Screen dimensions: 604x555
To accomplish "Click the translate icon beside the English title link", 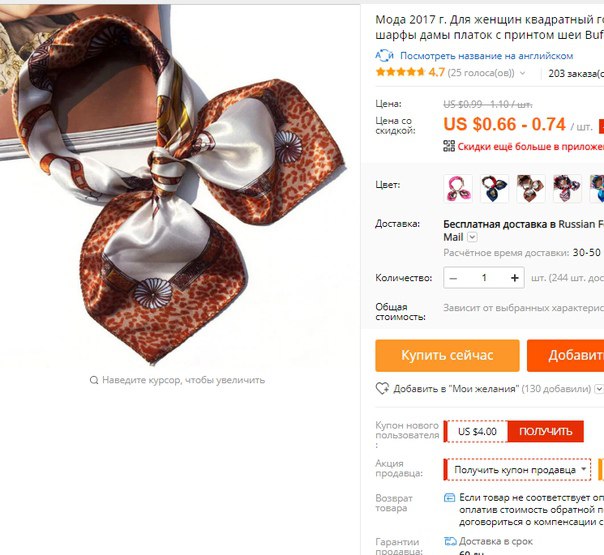I will 384,55.
